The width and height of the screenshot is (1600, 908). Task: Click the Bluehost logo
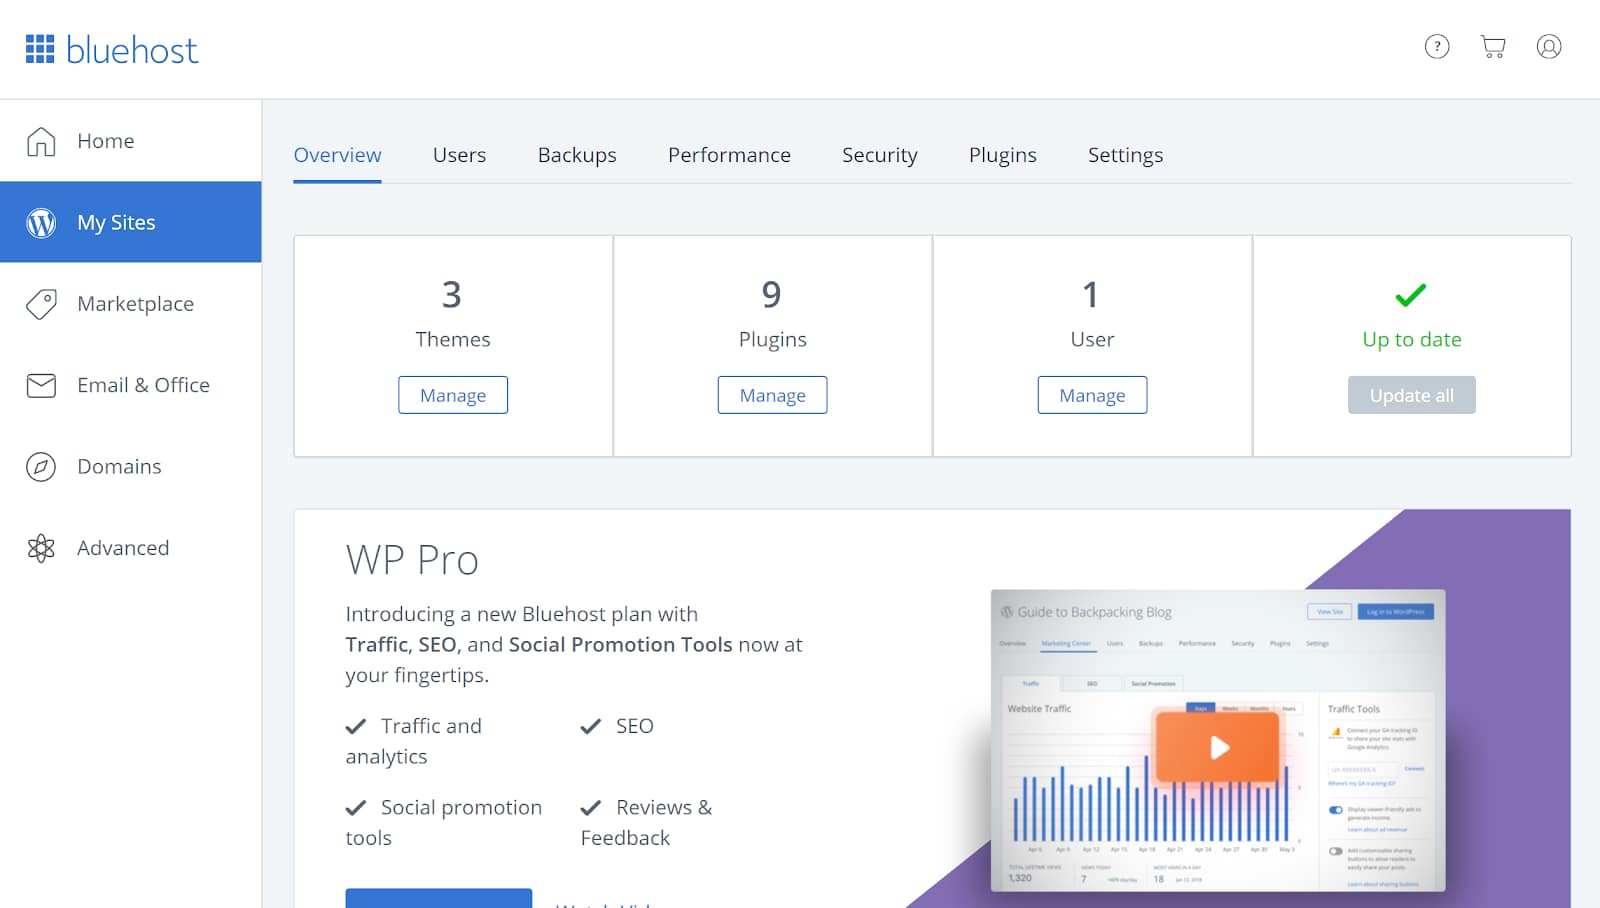(x=111, y=49)
